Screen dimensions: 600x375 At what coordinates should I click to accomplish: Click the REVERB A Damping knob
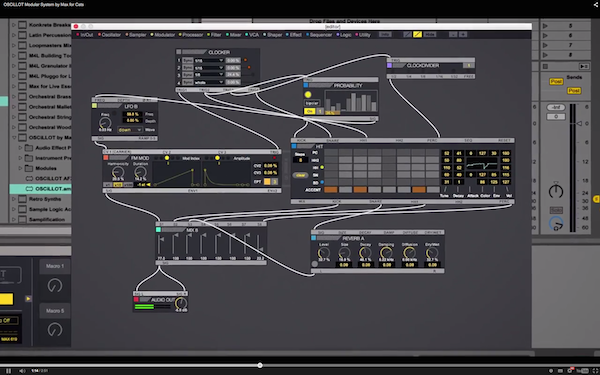386,253
